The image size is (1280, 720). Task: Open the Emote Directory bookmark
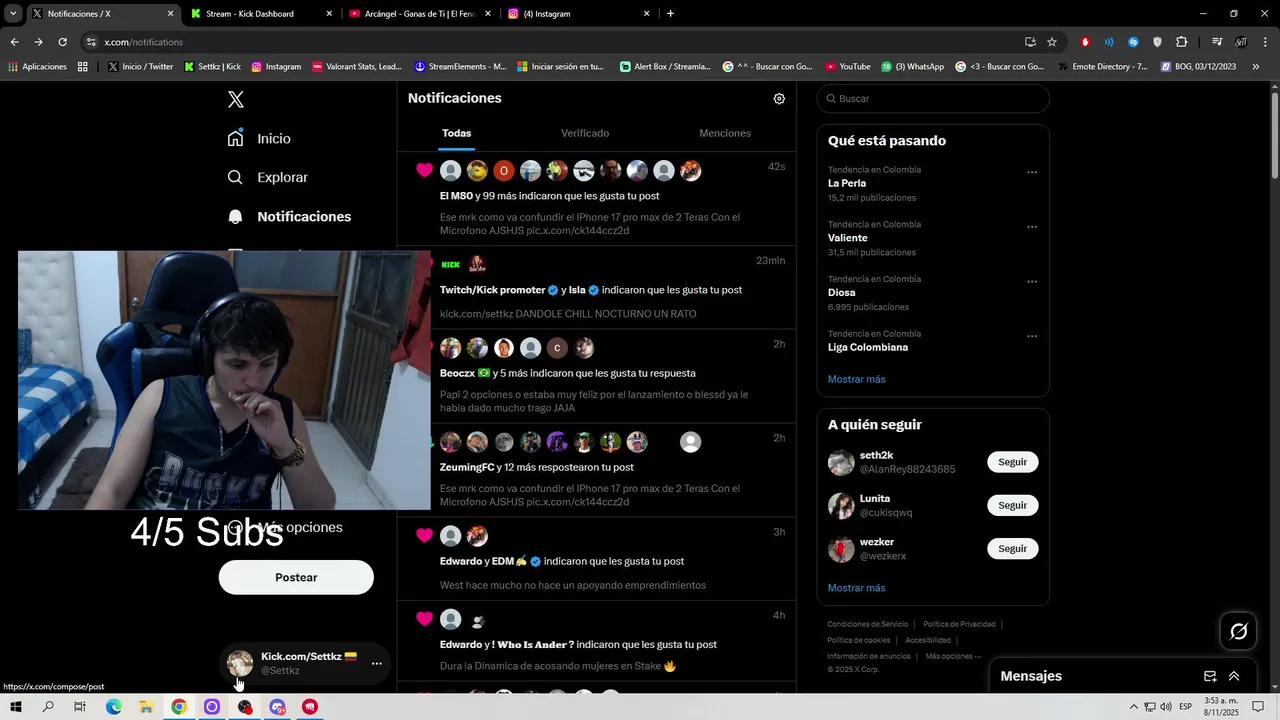(1102, 67)
